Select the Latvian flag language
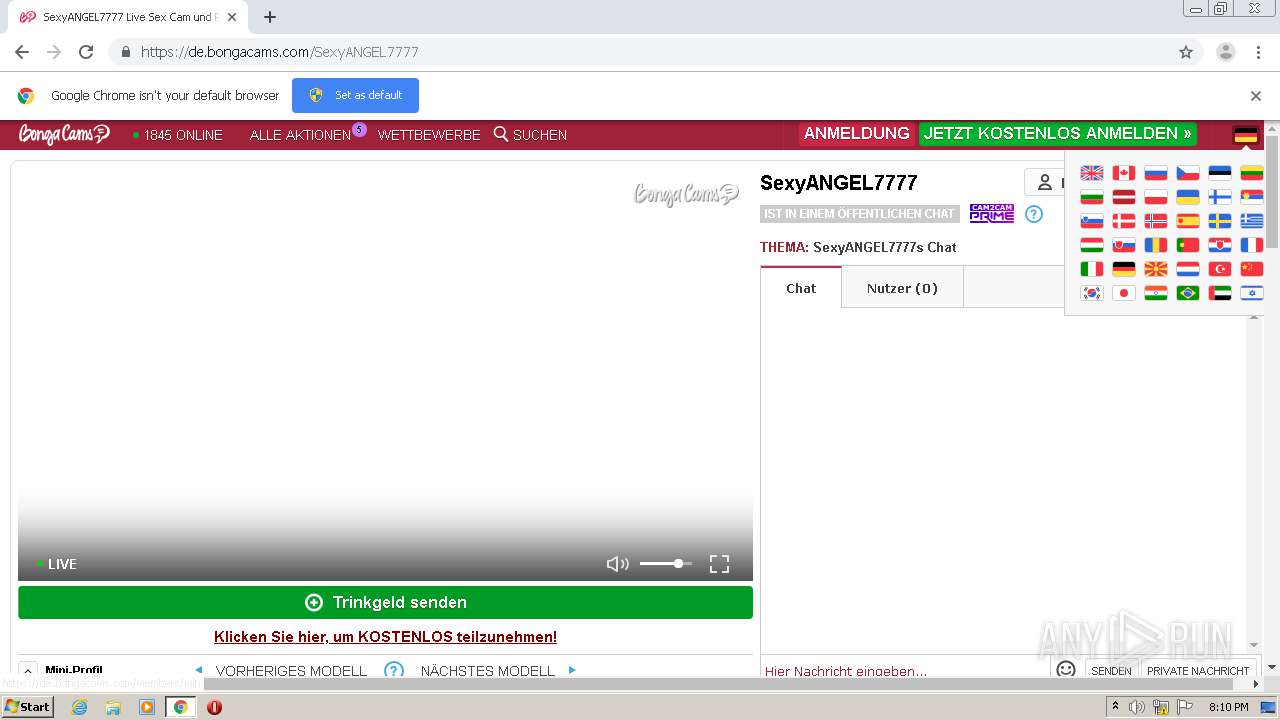The height and width of the screenshot is (720, 1280). pos(1124,197)
